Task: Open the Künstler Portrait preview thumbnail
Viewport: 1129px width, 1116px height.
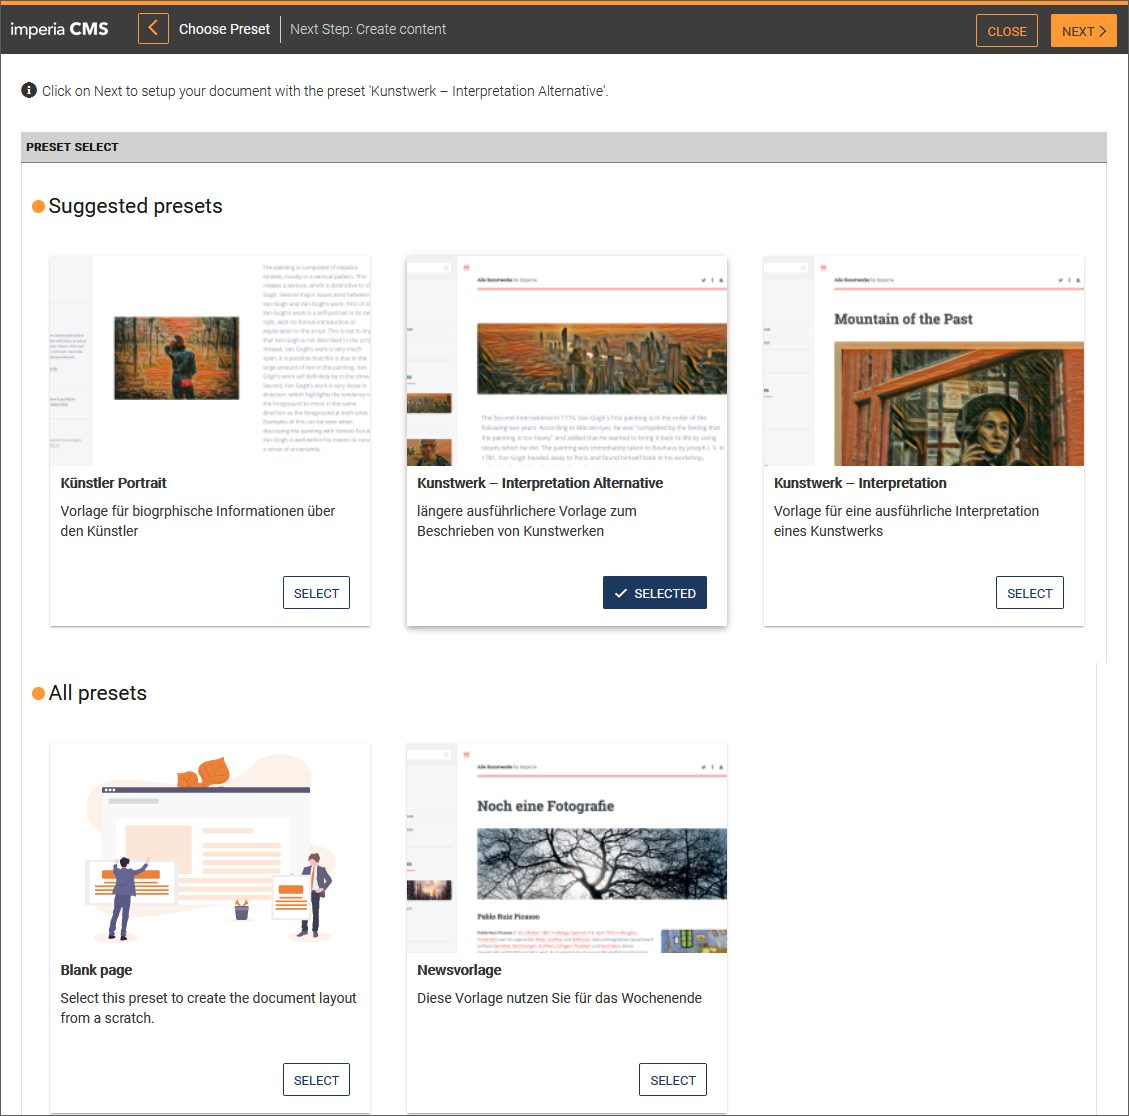Action: [210, 361]
